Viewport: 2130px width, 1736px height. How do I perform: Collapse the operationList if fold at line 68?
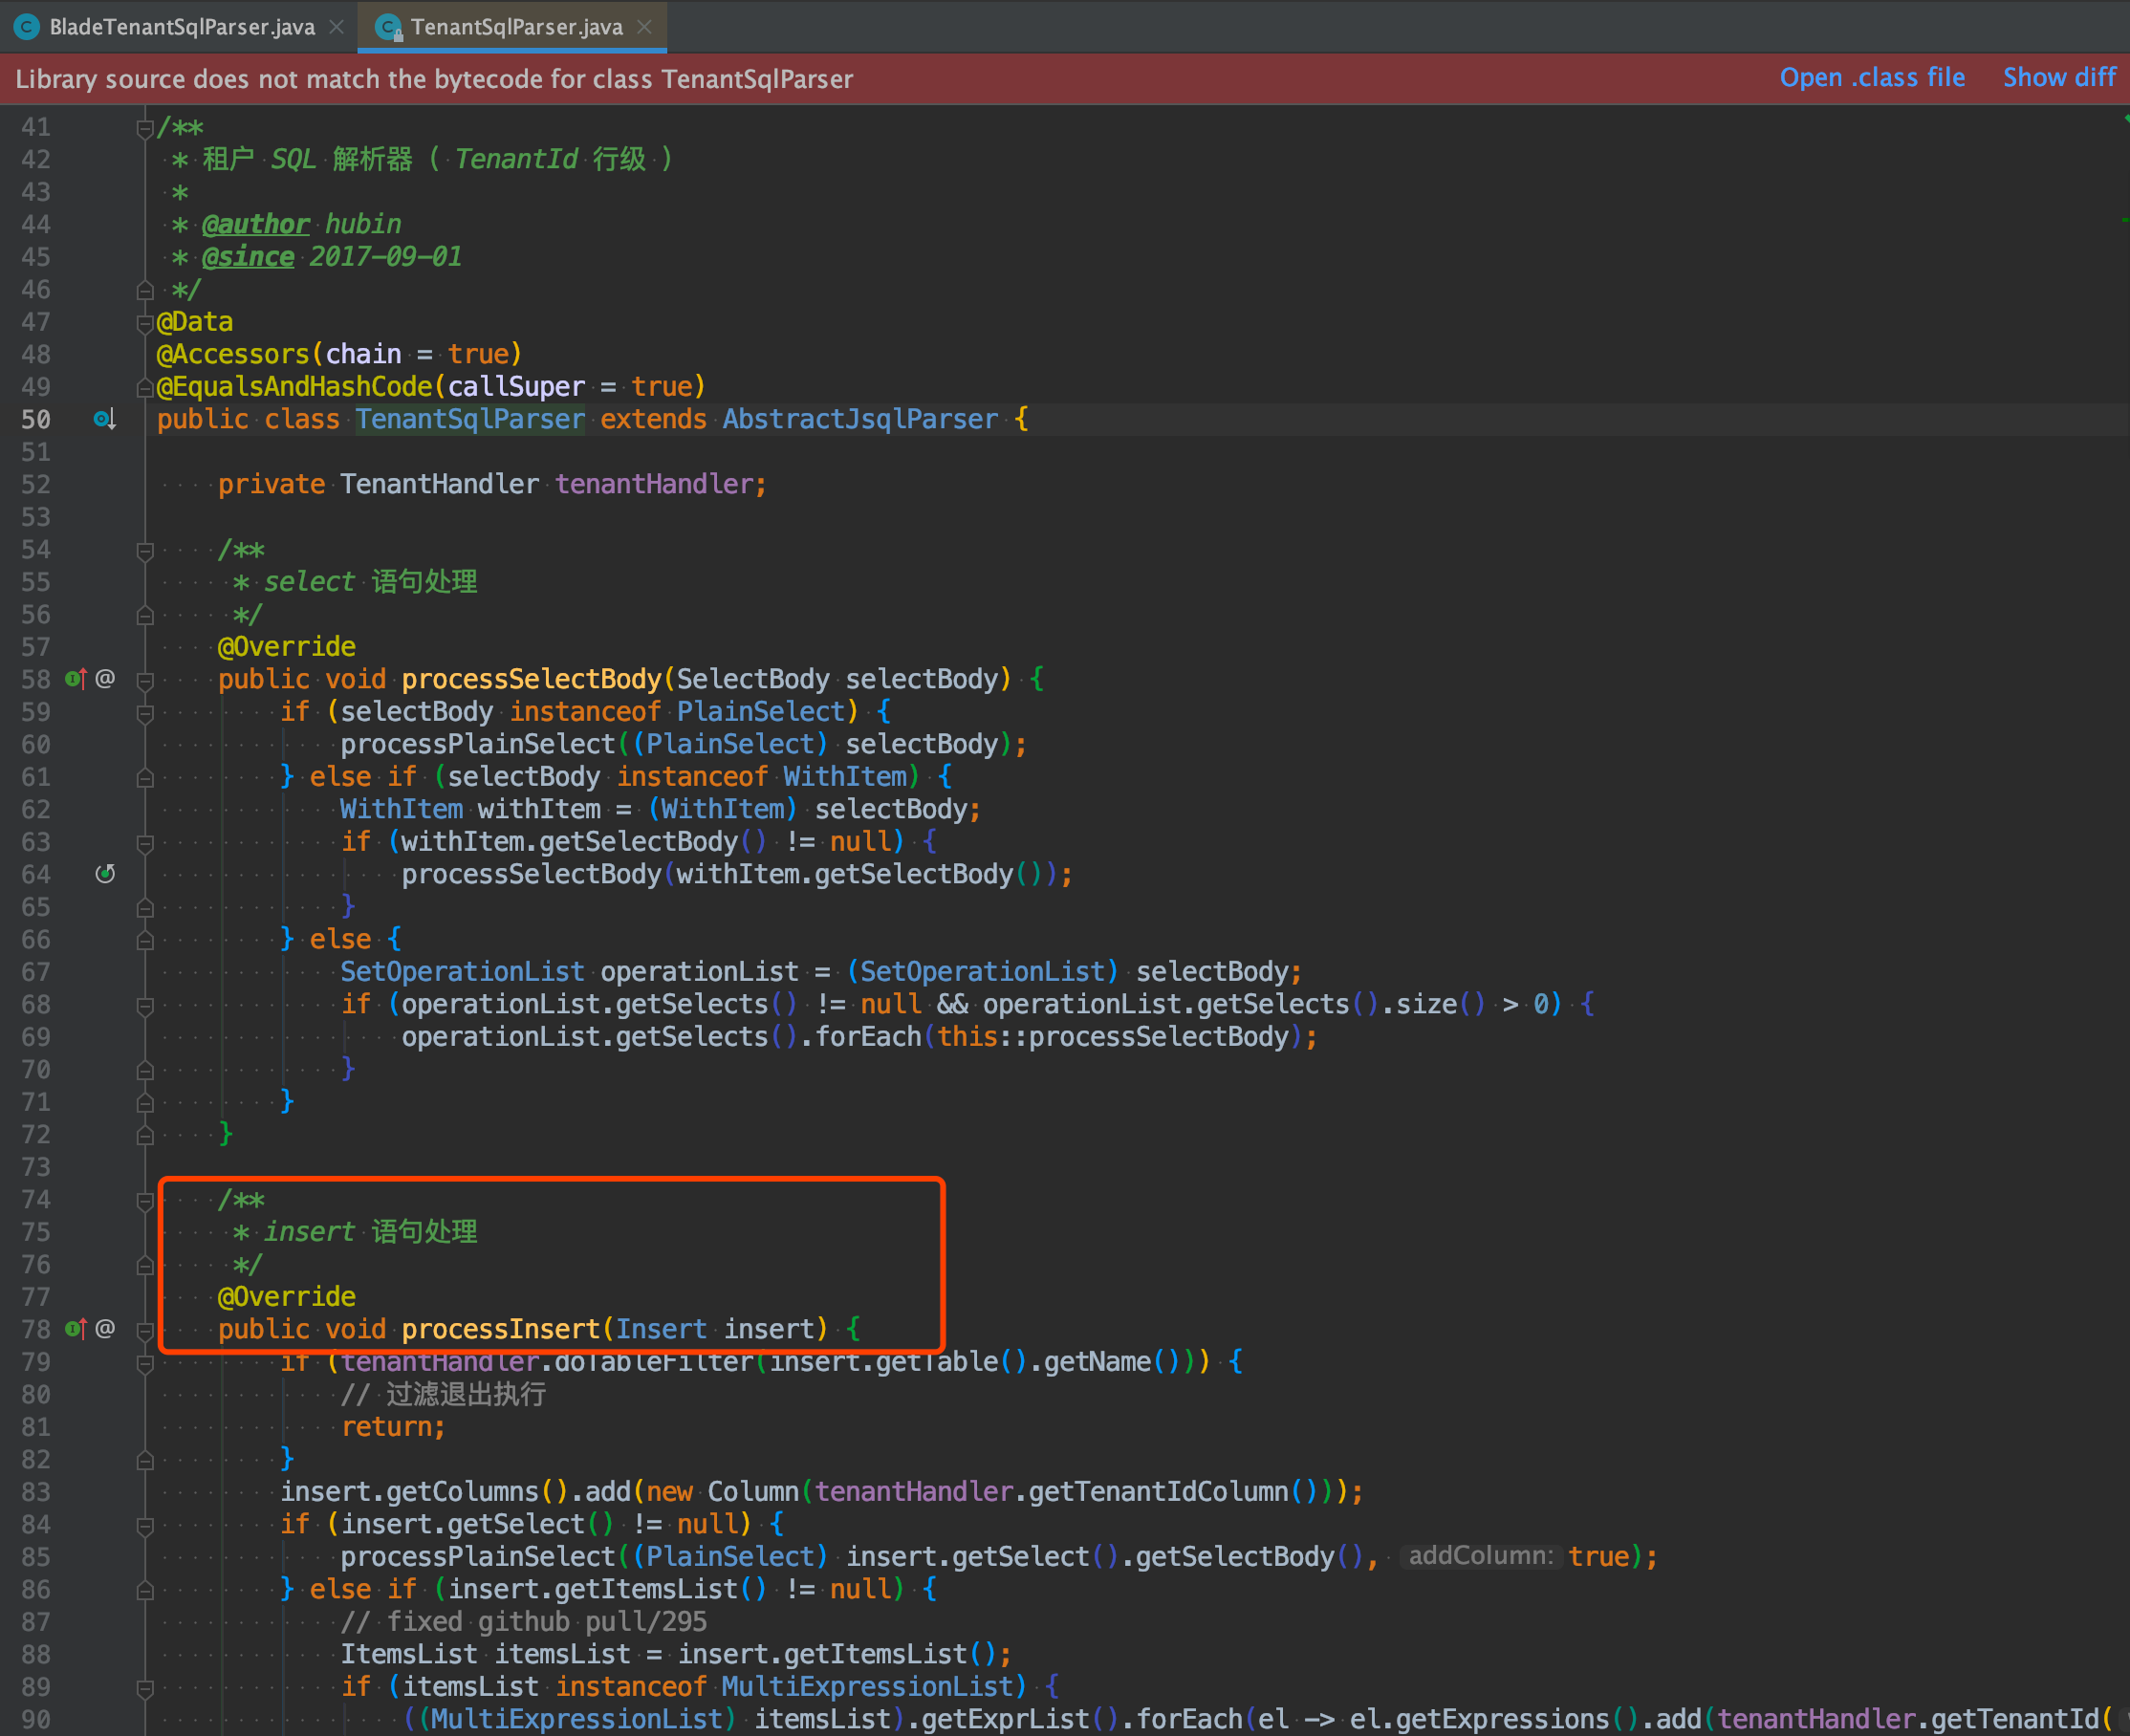click(x=144, y=1005)
